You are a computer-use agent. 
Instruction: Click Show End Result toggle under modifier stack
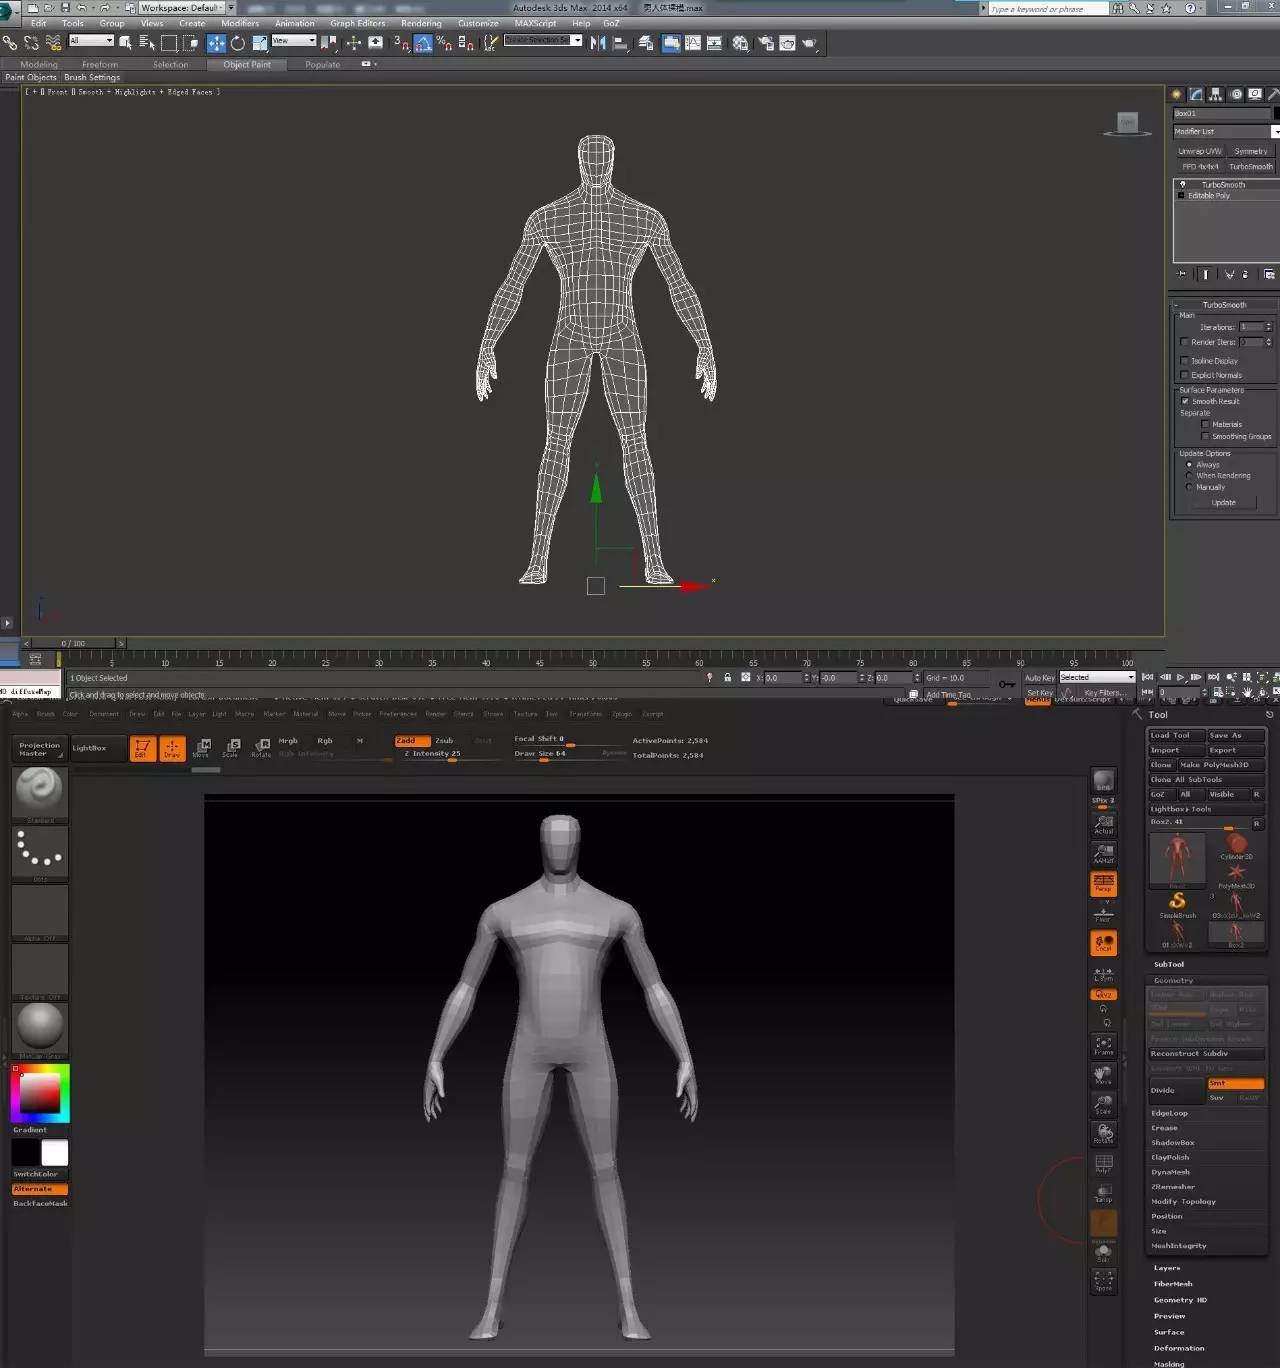point(1205,274)
